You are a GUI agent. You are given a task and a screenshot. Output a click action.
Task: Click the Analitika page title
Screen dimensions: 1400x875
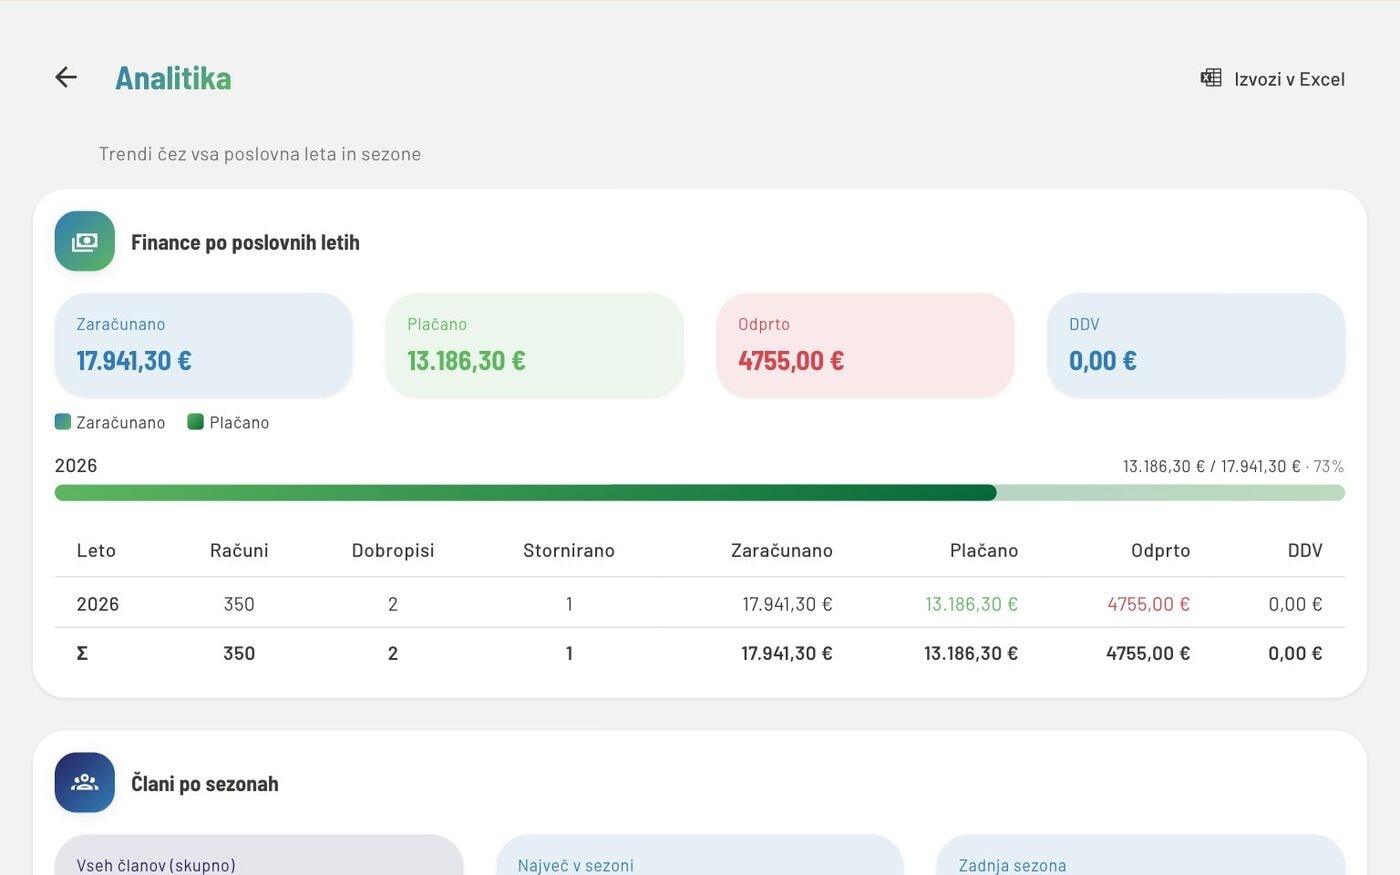[173, 78]
